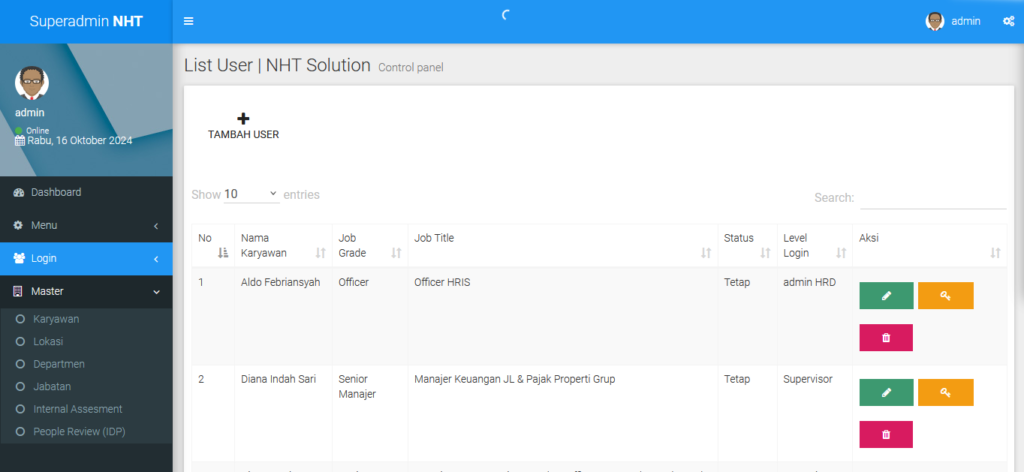
Task: Collapse the Master sidebar section
Action: click(x=86, y=291)
